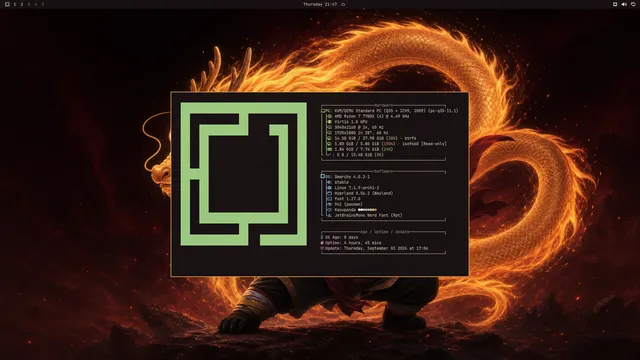Click the icon beside Update line

(x=322, y=248)
